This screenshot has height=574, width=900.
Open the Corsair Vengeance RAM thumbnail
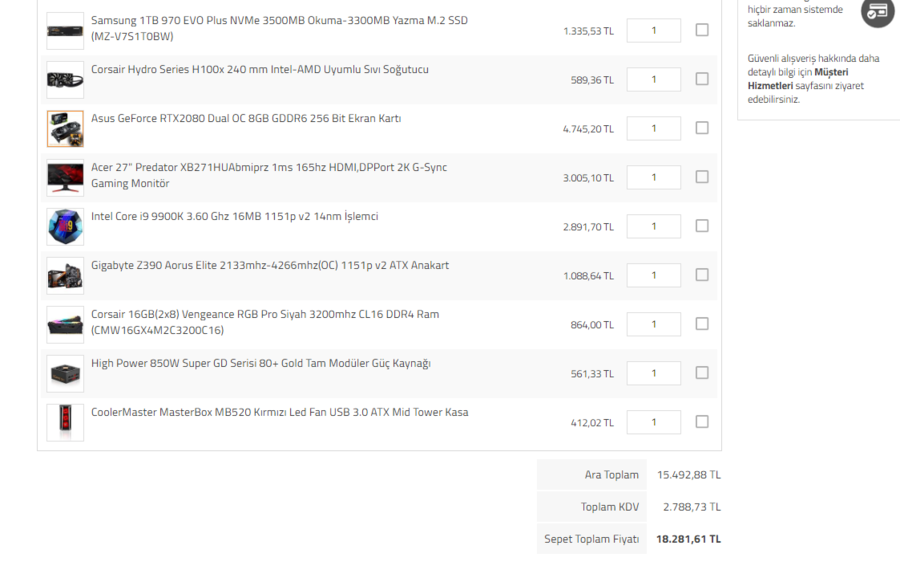click(x=65, y=324)
